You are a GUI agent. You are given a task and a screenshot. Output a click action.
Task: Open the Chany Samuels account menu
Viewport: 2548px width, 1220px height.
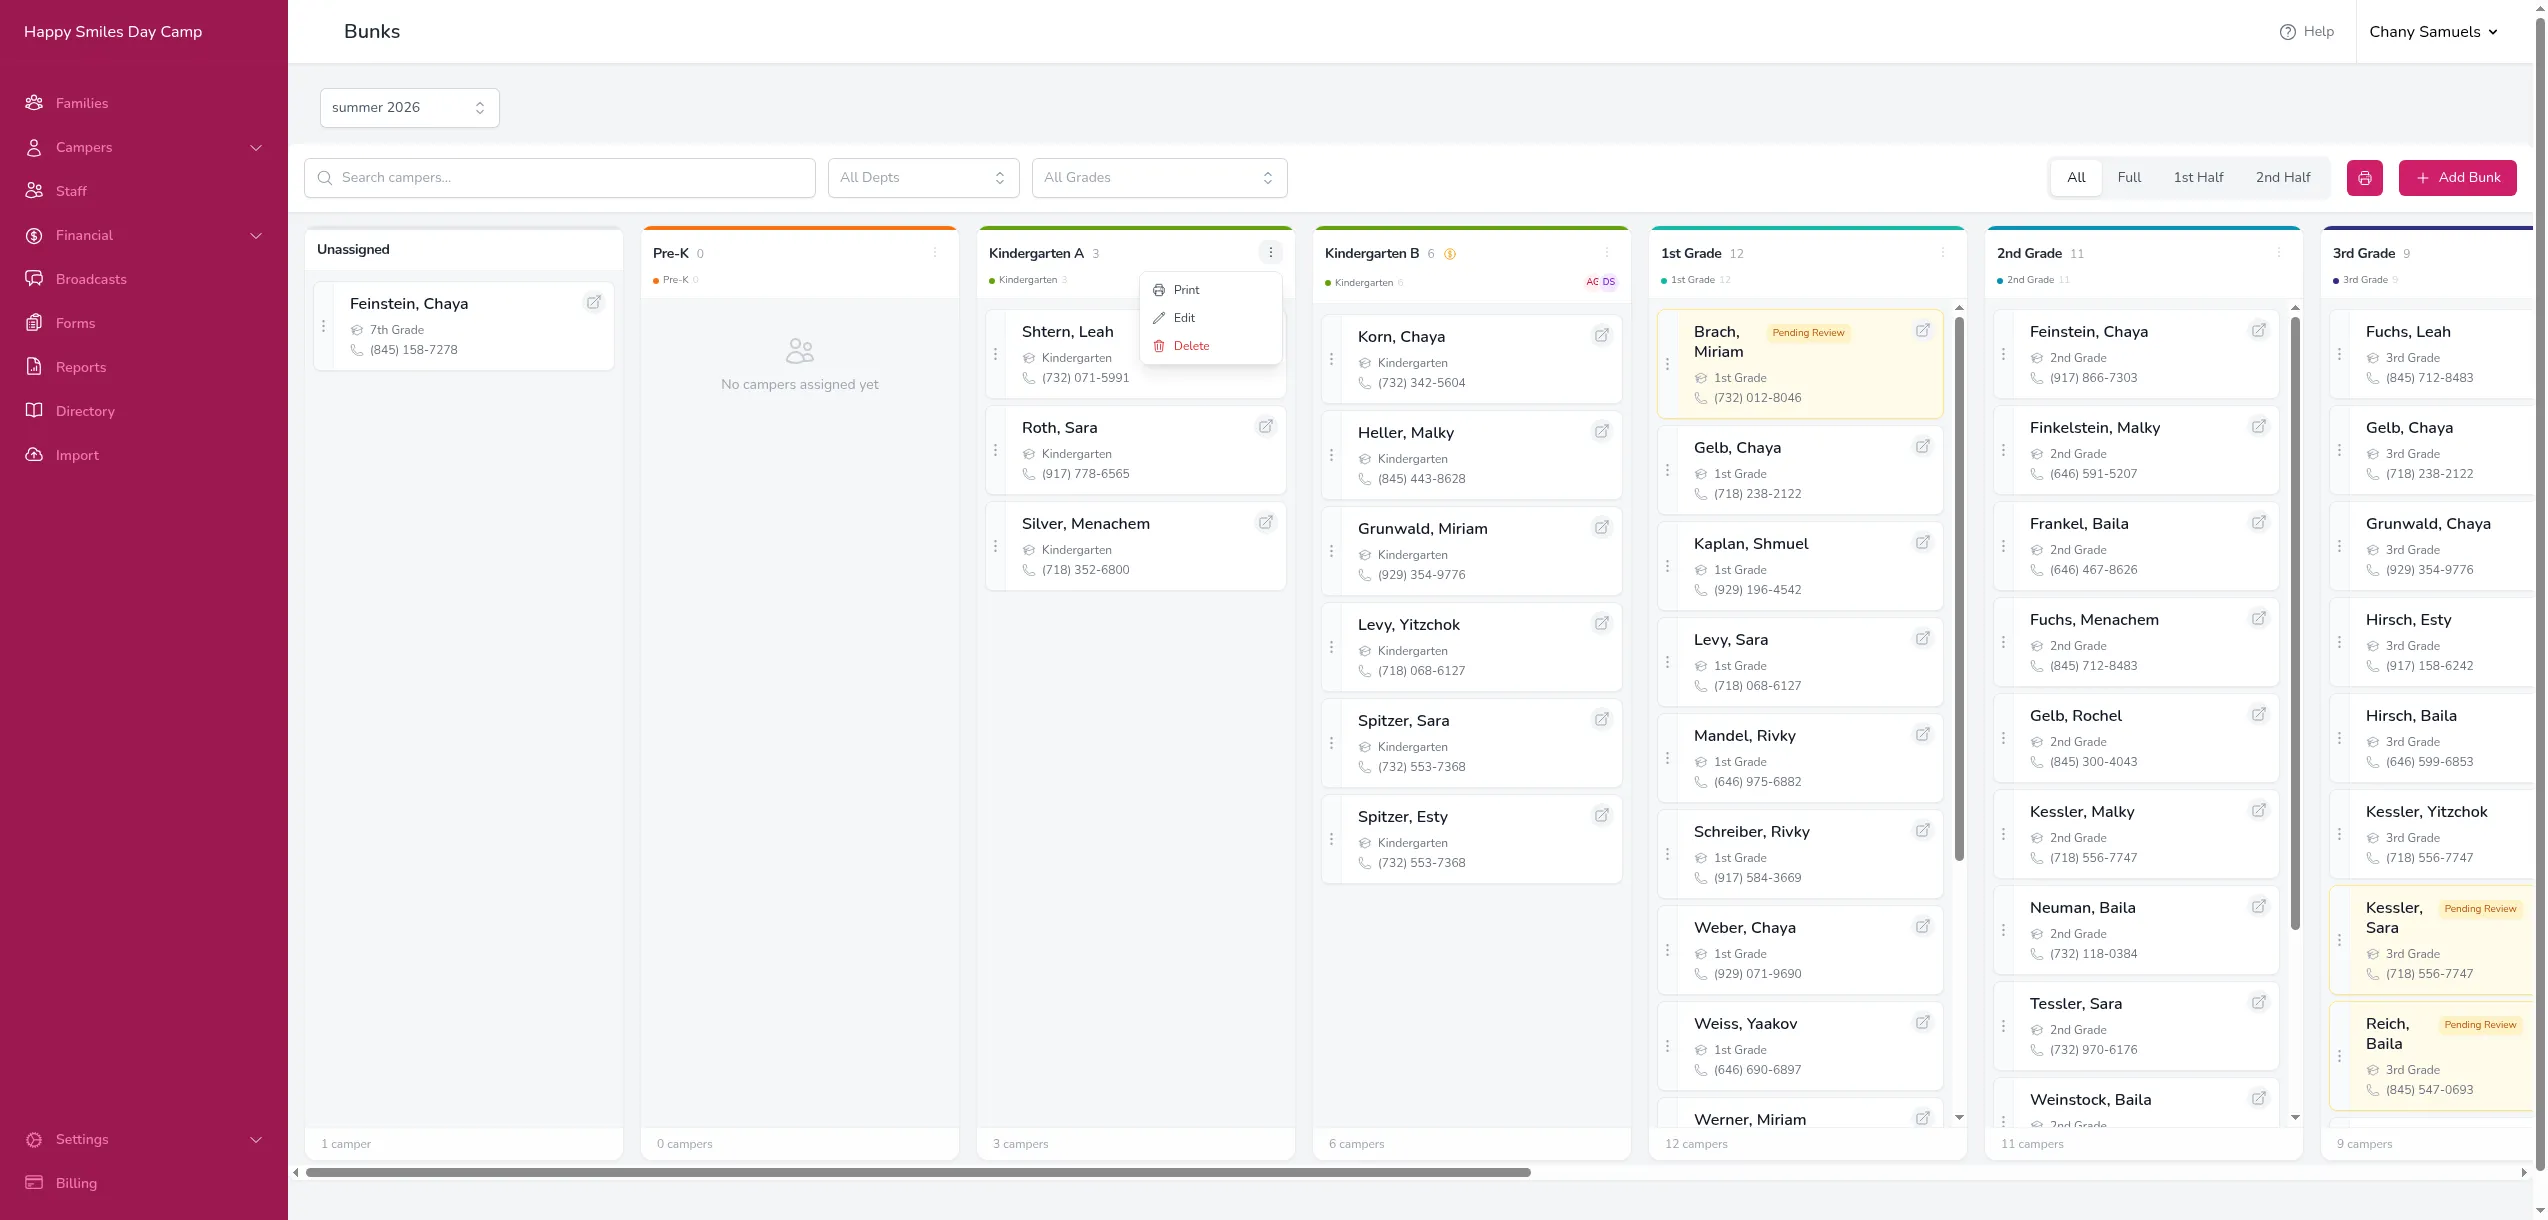(x=2433, y=32)
